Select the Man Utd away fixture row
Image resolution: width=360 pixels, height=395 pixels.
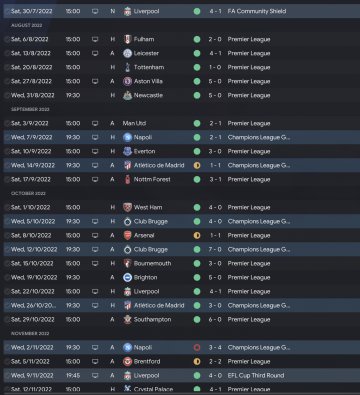(182, 123)
